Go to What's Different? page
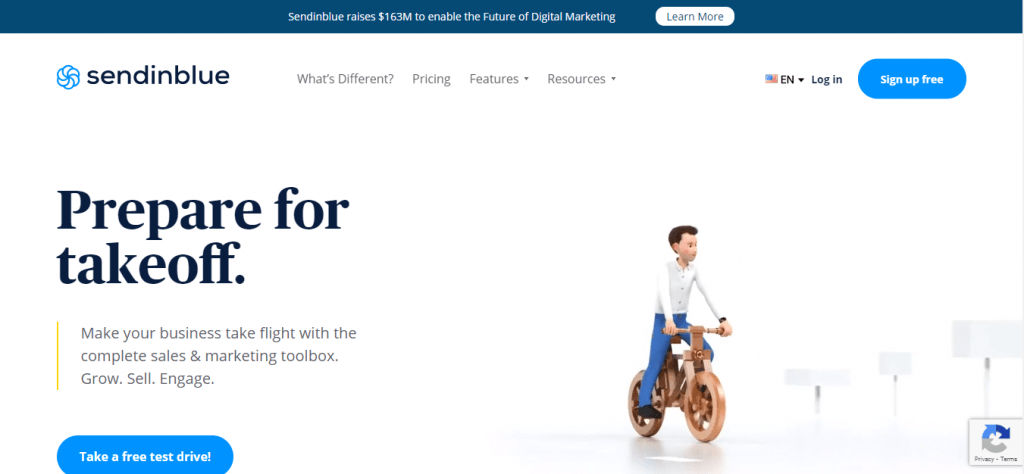Viewport: 1024px width, 474px height. [x=345, y=79]
